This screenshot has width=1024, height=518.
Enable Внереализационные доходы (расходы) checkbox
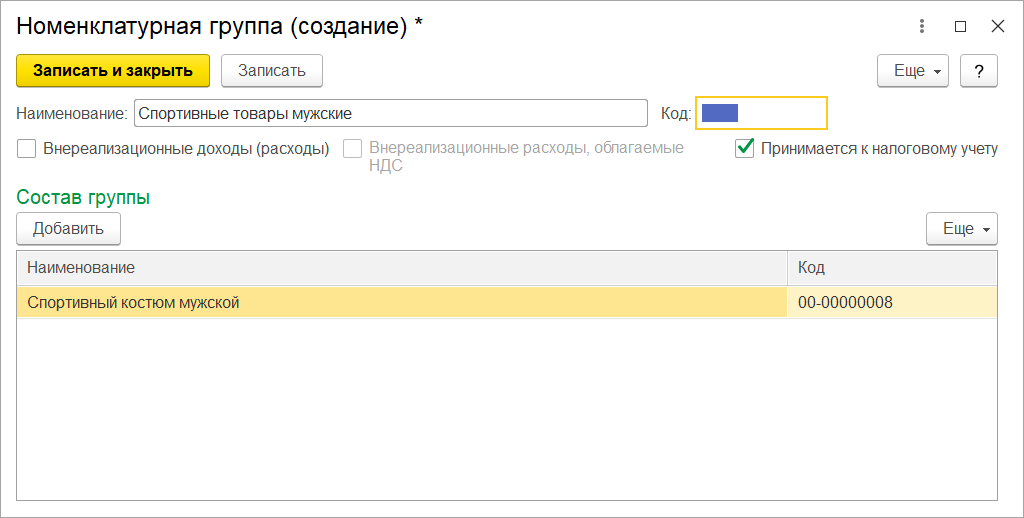(27, 149)
